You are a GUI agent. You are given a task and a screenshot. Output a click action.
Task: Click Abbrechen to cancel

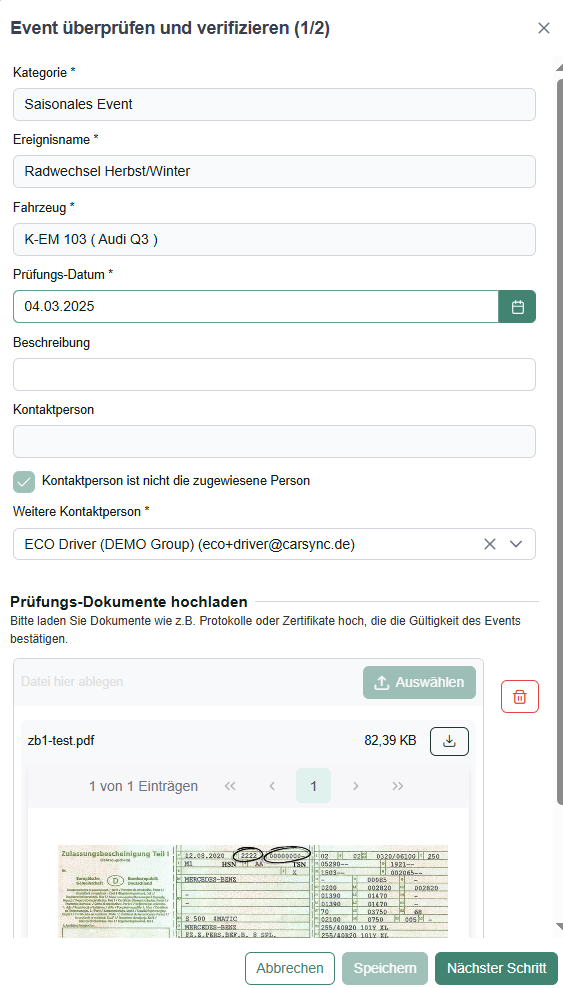click(290, 968)
